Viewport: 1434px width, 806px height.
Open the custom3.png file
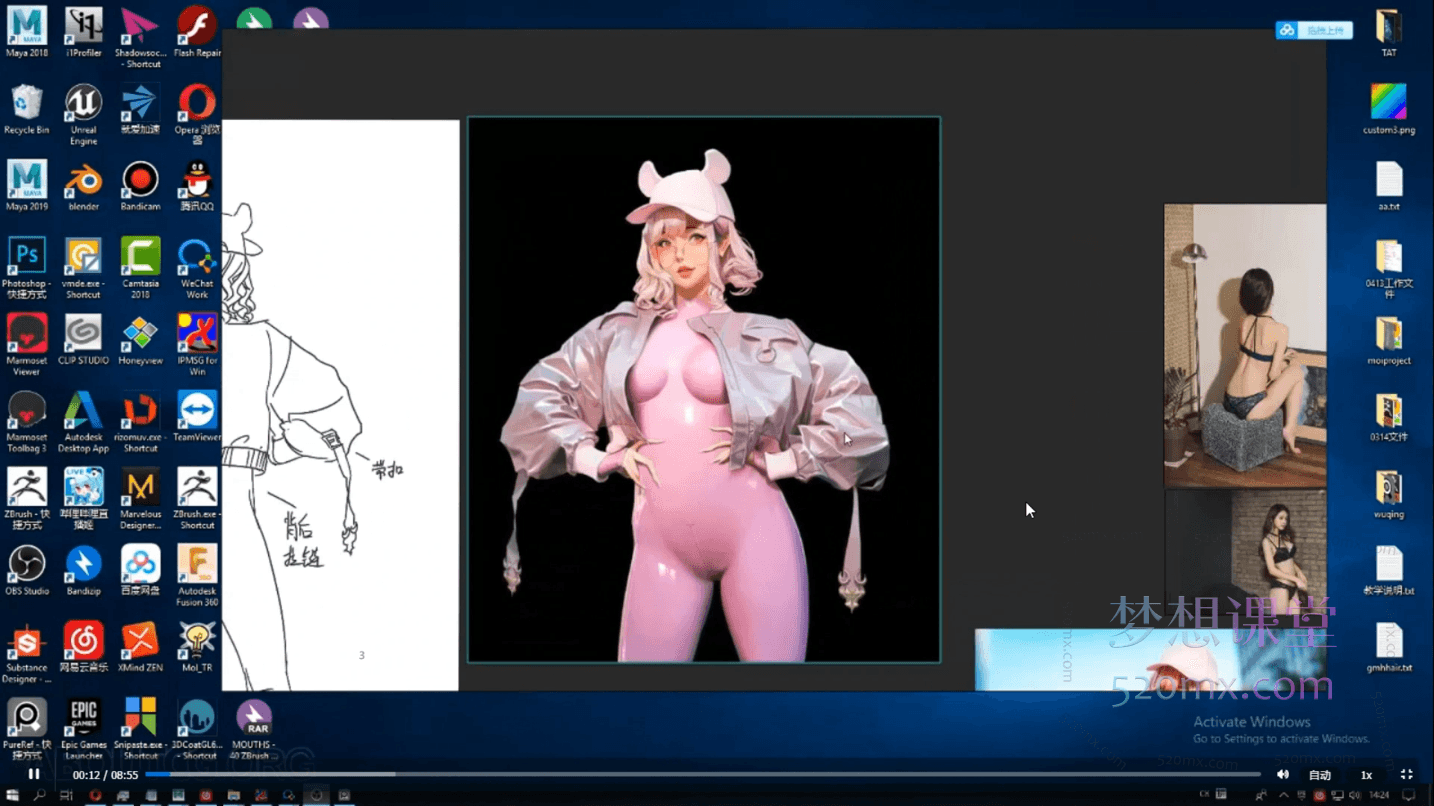tap(1388, 106)
